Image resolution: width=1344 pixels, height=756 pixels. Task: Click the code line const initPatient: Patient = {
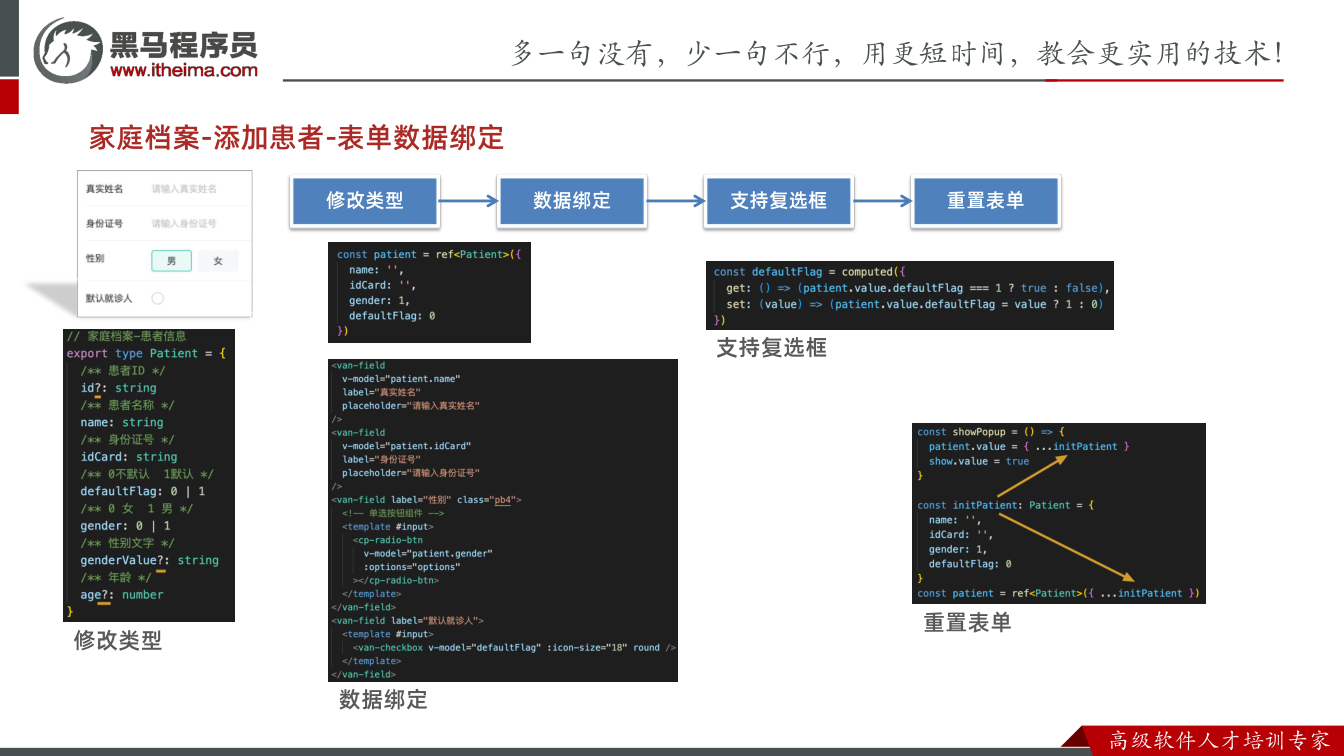coord(1006,505)
